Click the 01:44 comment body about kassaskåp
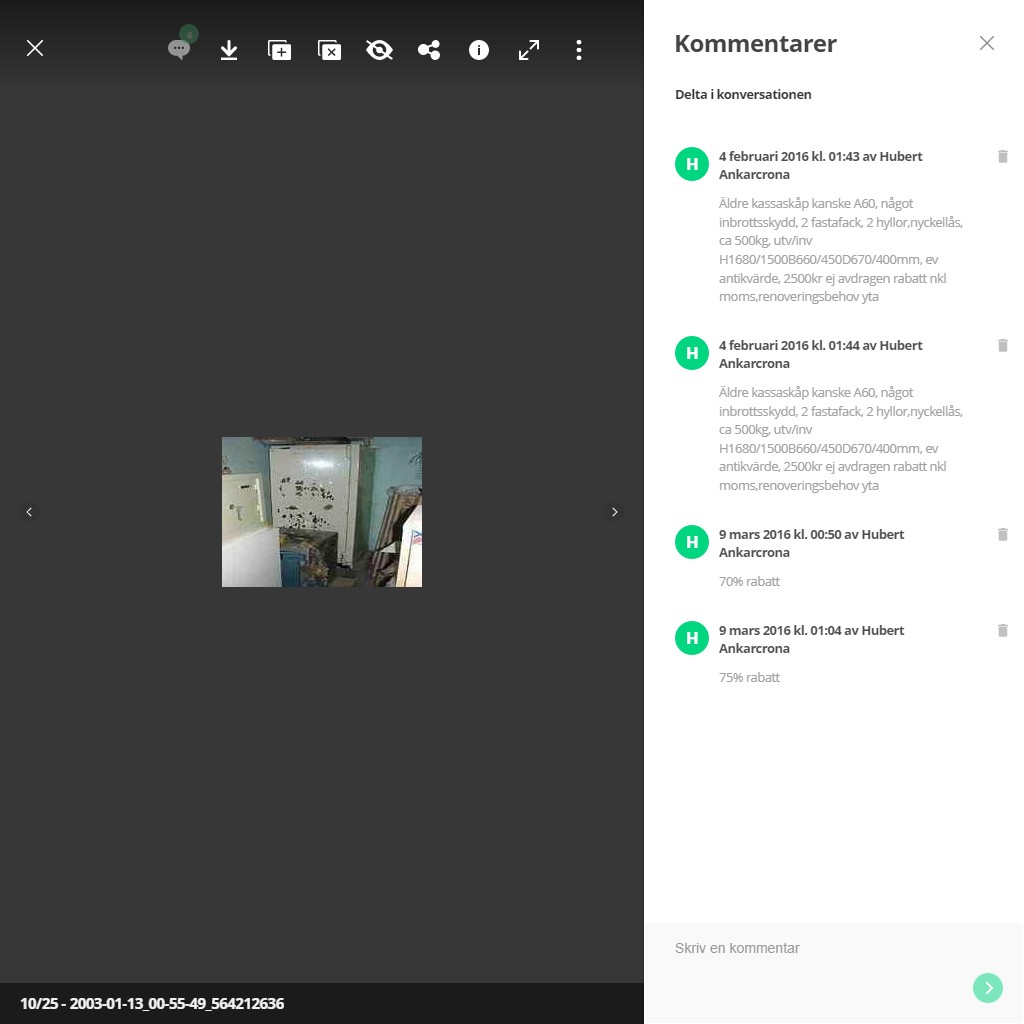The width and height of the screenshot is (1024, 1024). 840,439
